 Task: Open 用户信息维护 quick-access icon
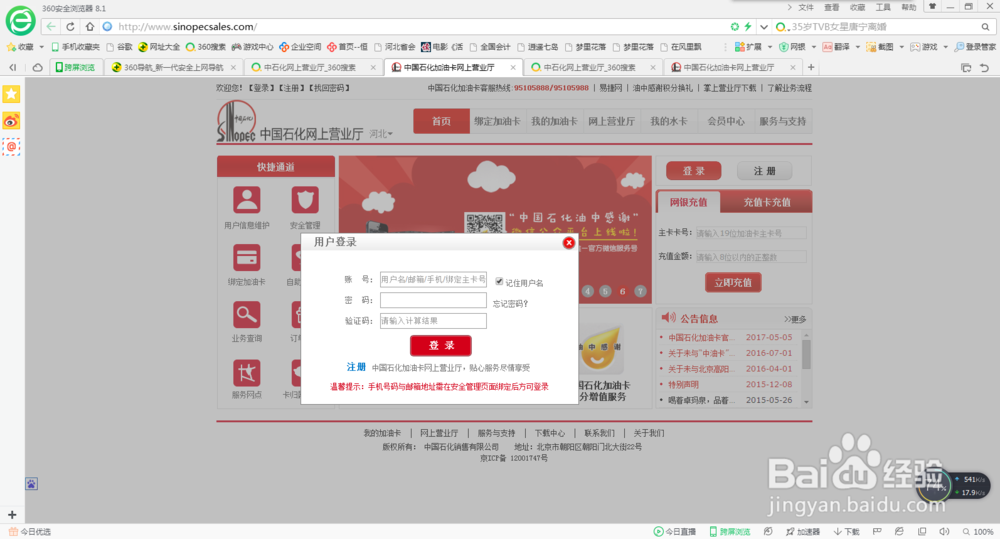click(247, 200)
